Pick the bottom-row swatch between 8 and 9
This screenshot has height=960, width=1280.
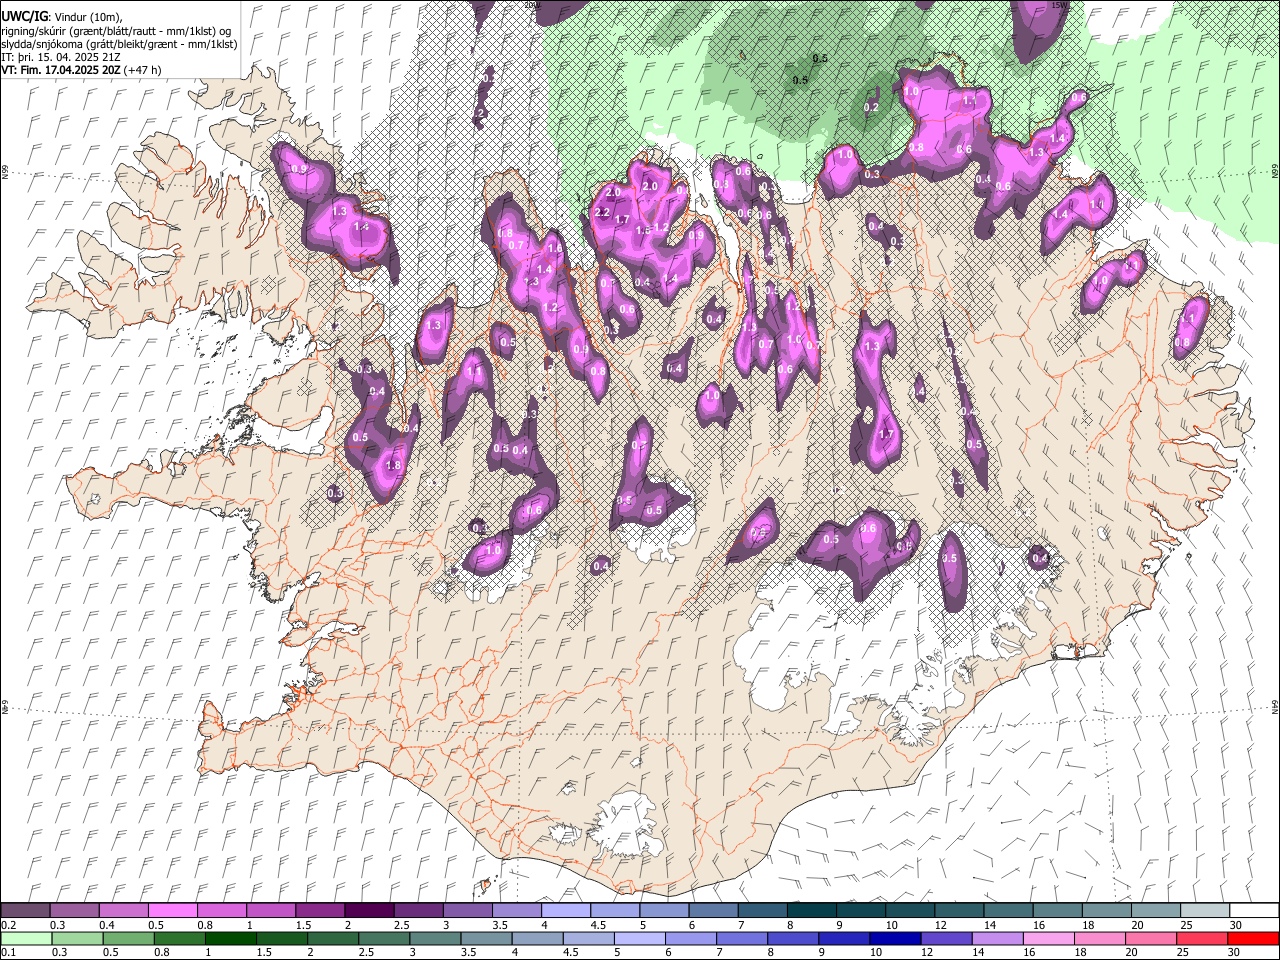[793, 938]
